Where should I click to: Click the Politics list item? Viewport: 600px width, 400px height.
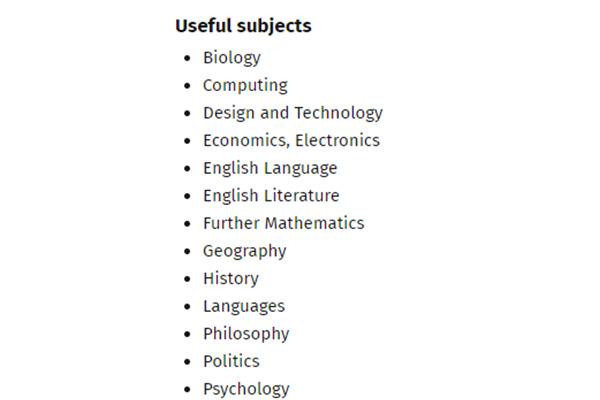tap(232, 361)
